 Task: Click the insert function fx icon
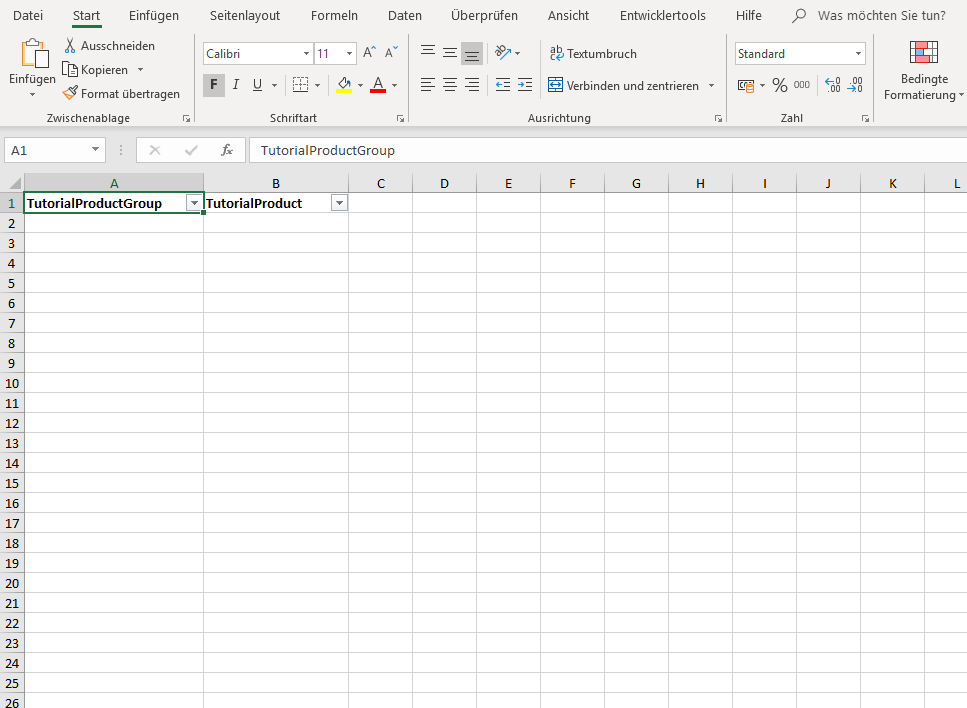point(227,150)
